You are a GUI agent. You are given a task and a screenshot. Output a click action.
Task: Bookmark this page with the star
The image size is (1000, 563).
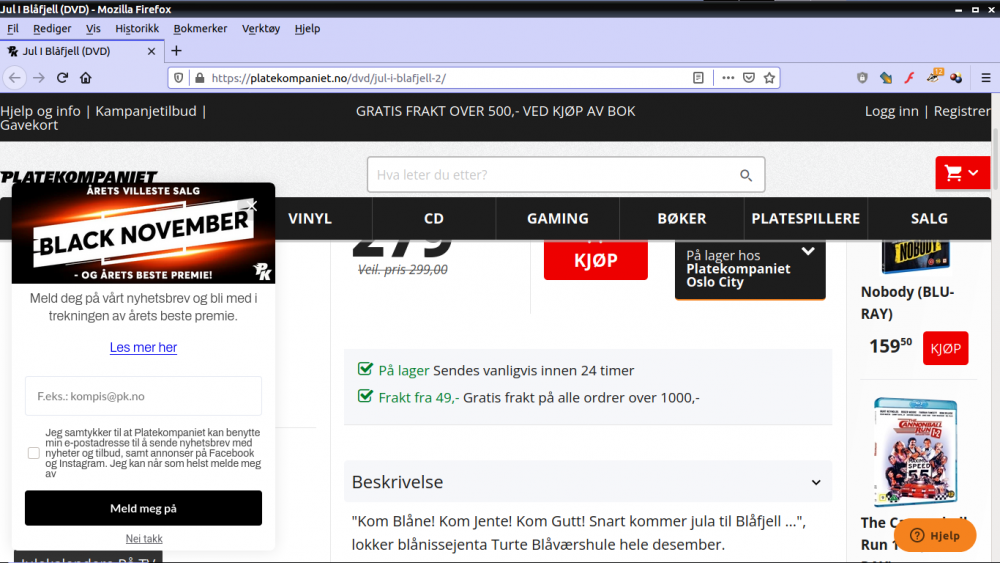769,78
